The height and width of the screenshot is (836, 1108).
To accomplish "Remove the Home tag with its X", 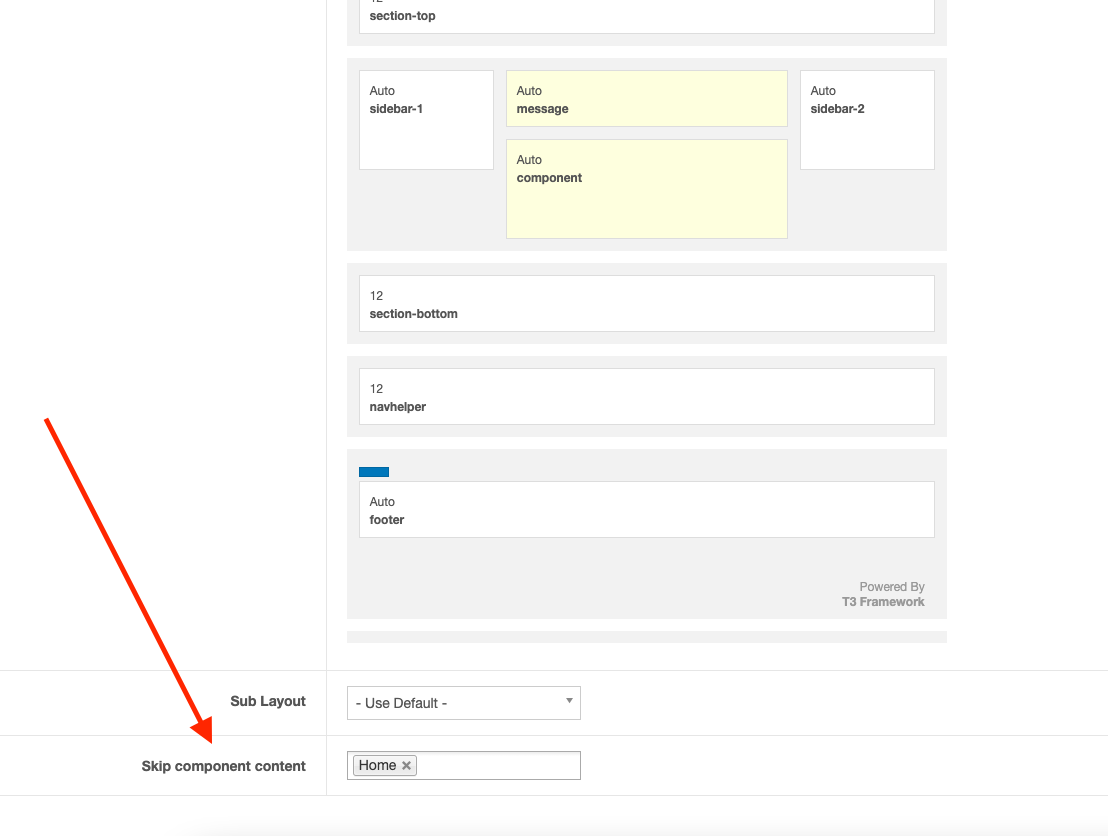I will (406, 766).
